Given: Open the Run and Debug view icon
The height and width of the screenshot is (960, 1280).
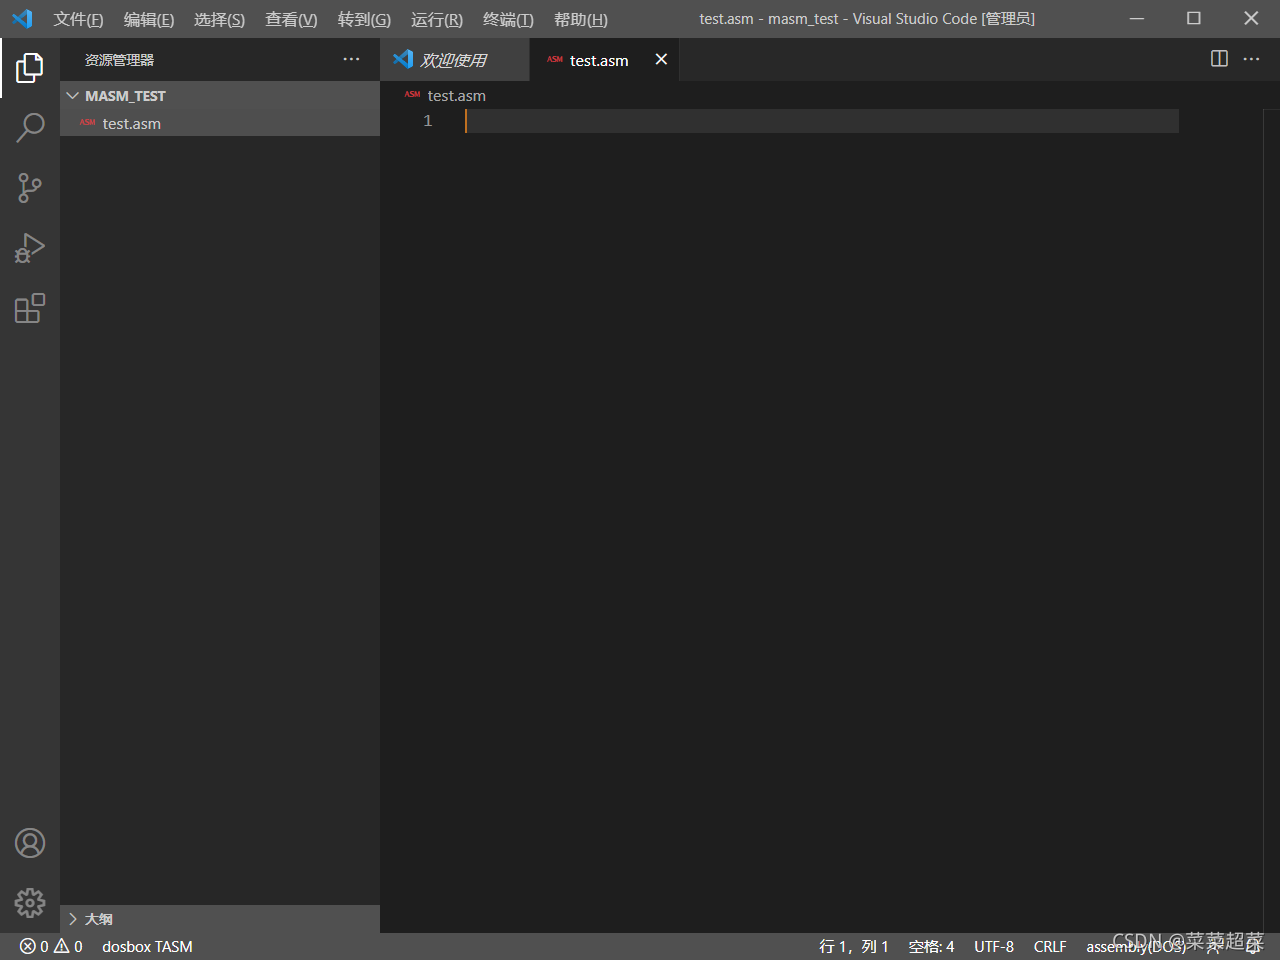Looking at the screenshot, I should point(30,248).
